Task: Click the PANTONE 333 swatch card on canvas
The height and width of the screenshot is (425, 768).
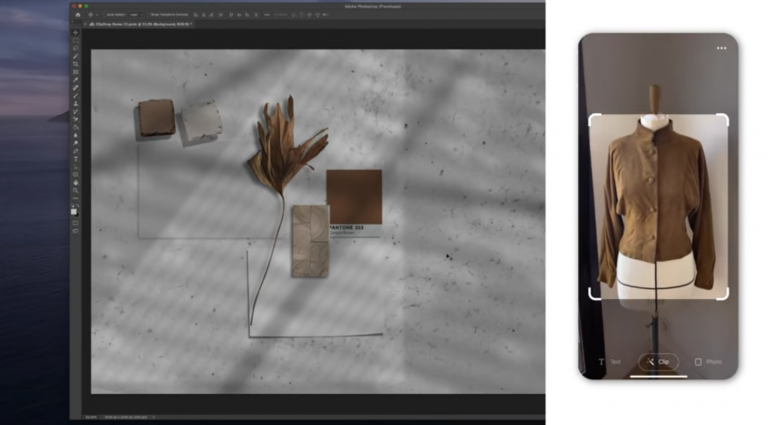Action: click(354, 203)
